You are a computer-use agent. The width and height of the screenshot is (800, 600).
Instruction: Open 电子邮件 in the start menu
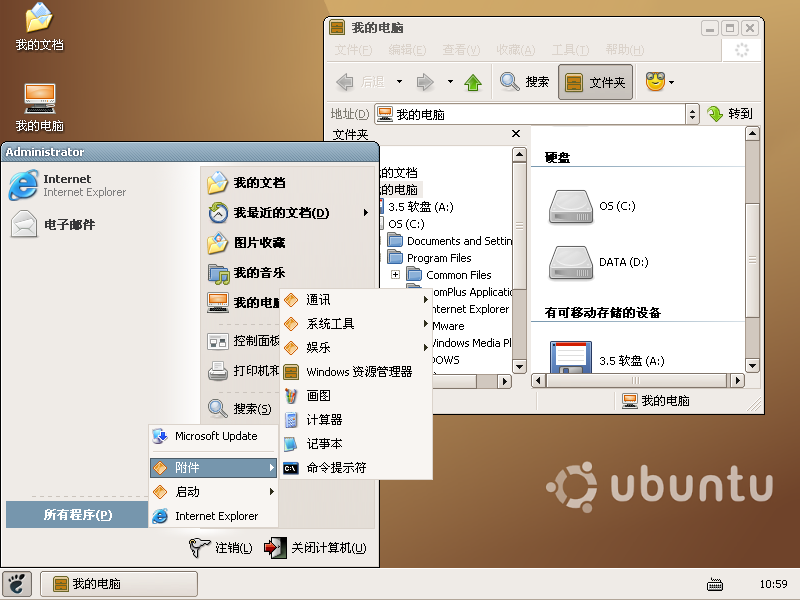(x=53, y=224)
